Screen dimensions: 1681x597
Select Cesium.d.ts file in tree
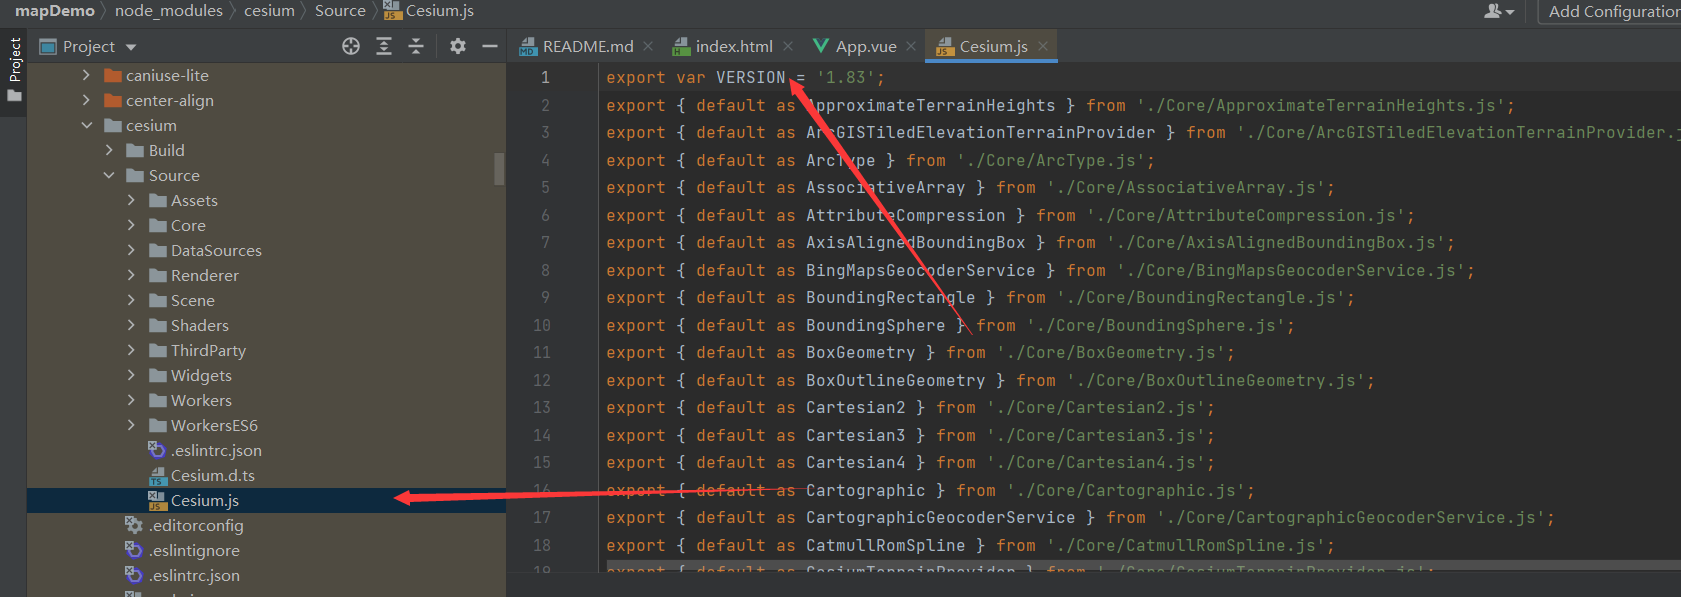click(x=212, y=475)
